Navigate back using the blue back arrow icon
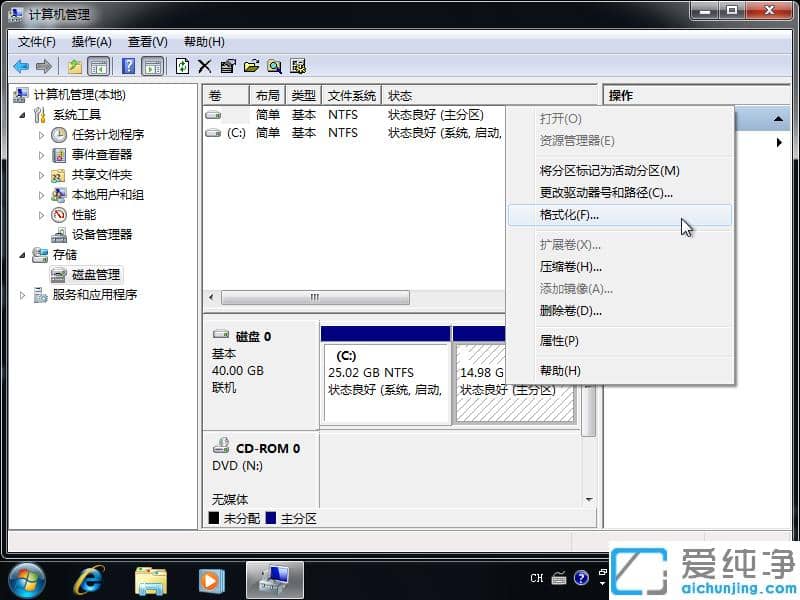The height and width of the screenshot is (600, 800). (20, 65)
